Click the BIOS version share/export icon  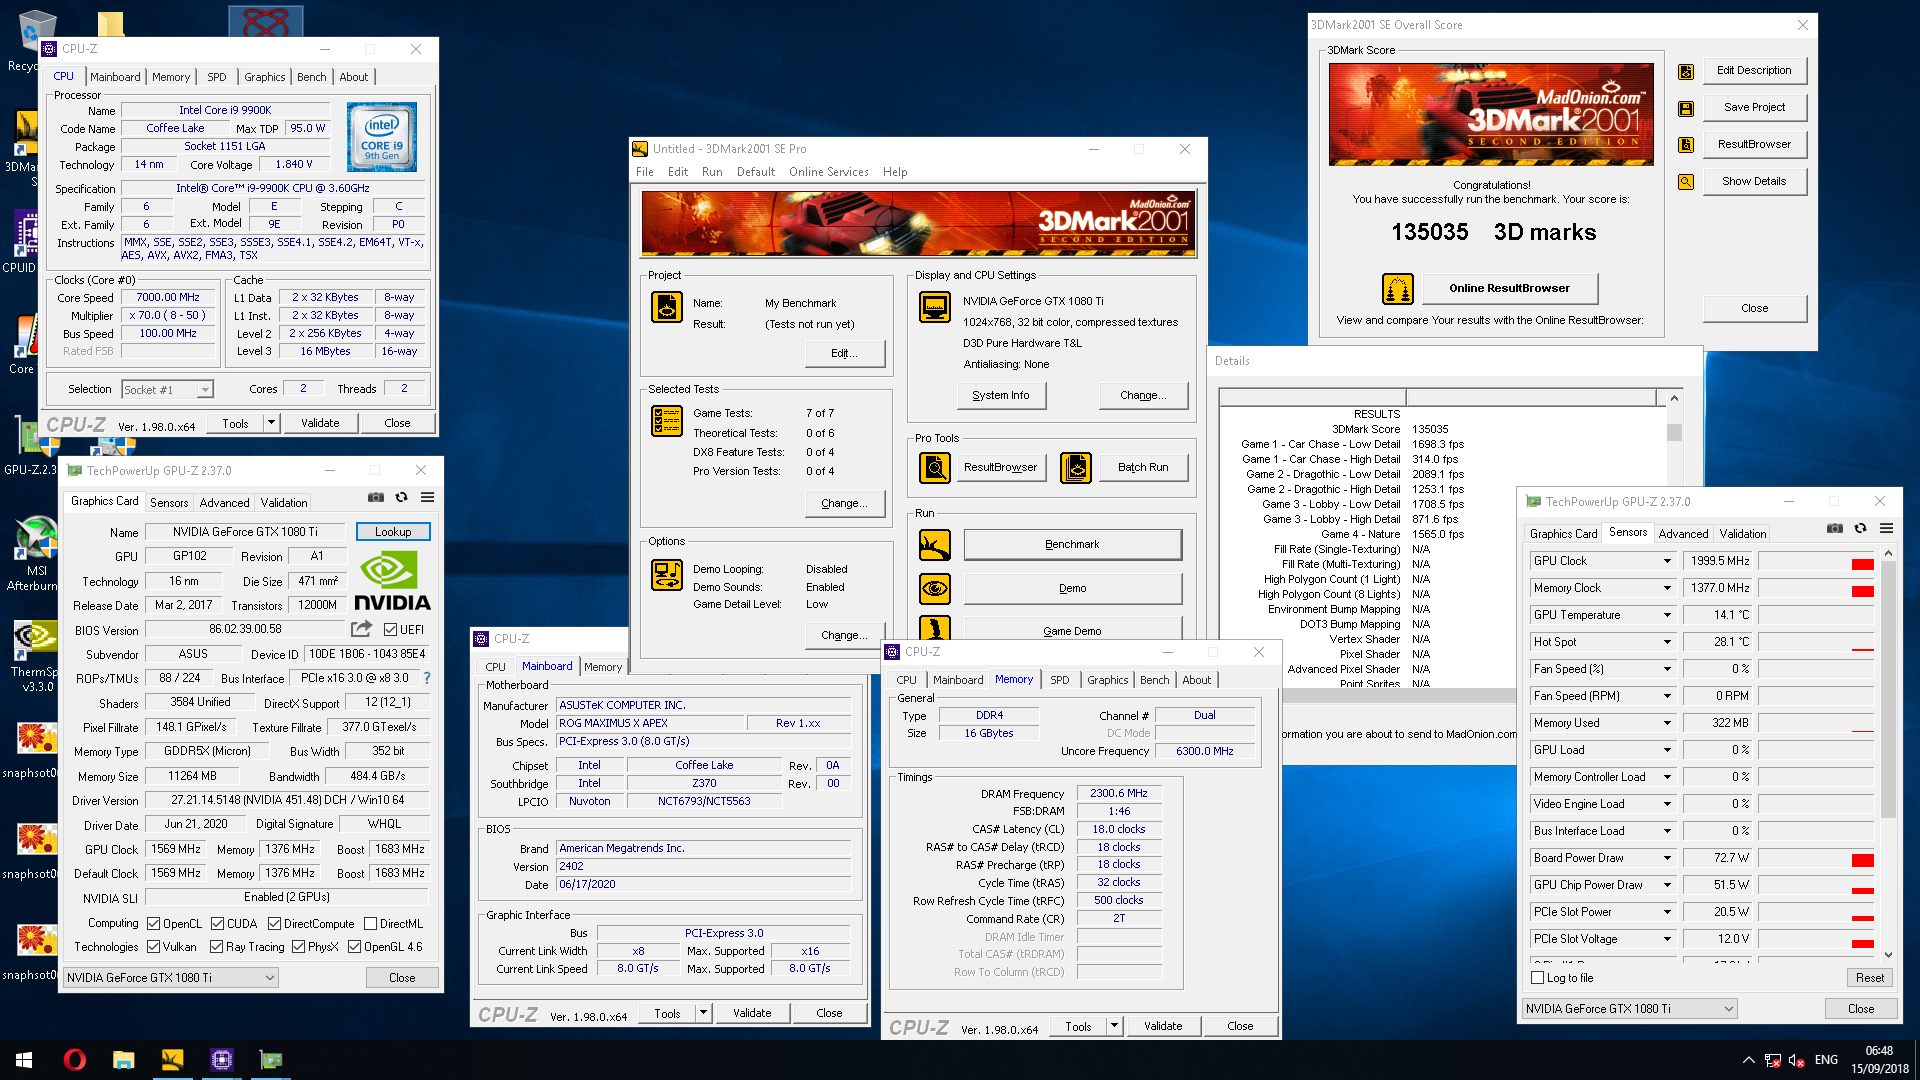tap(361, 629)
